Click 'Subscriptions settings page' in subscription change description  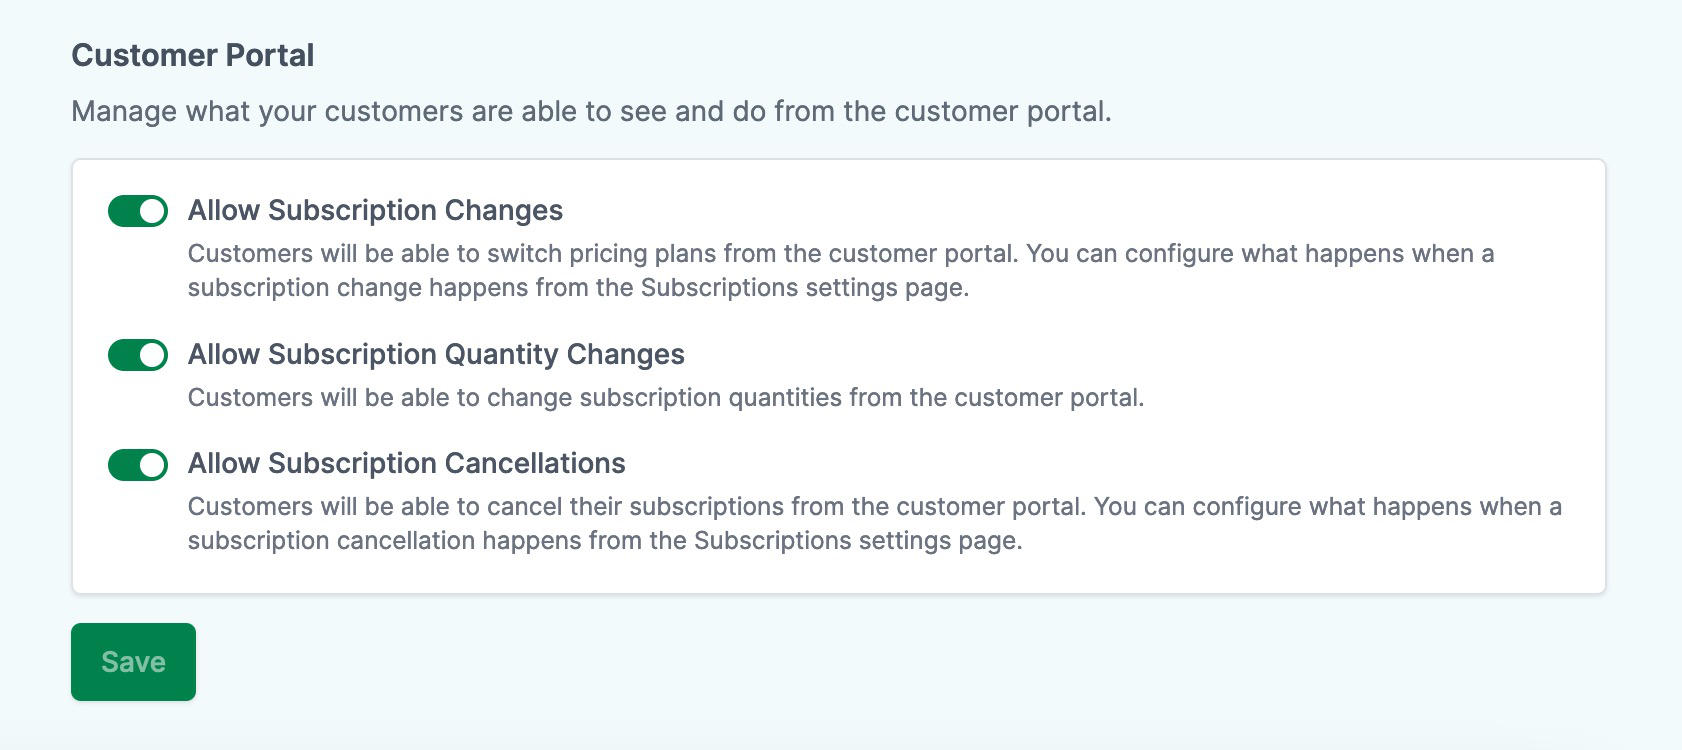tap(804, 288)
